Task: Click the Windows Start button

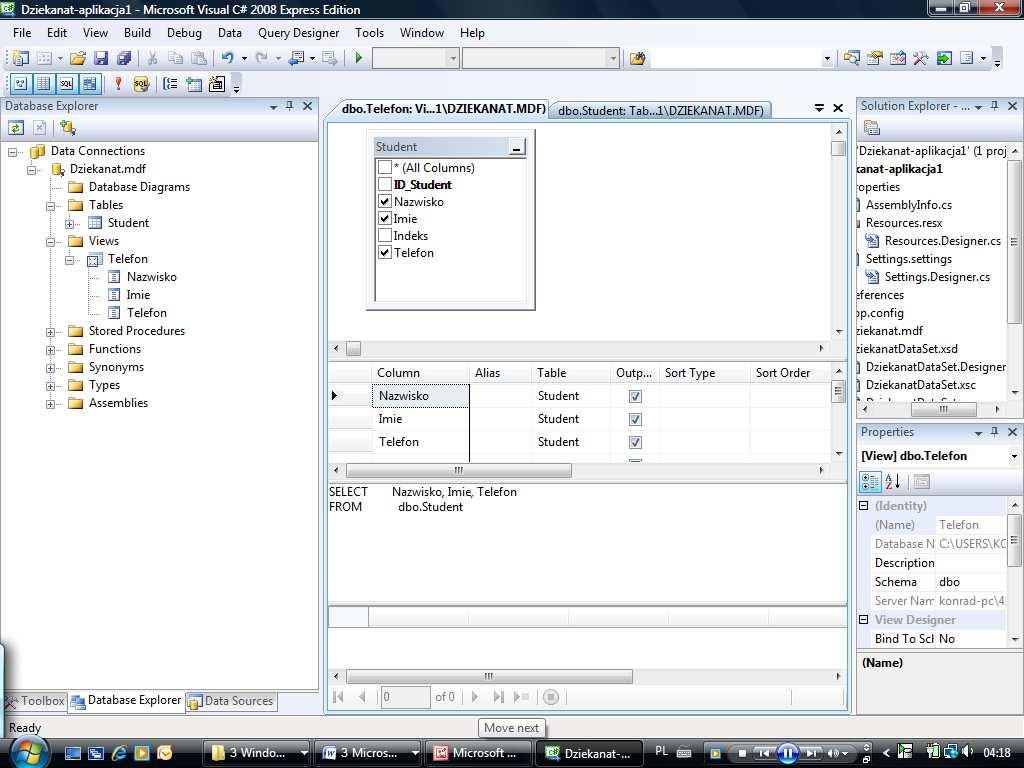Action: pyautogui.click(x=29, y=753)
